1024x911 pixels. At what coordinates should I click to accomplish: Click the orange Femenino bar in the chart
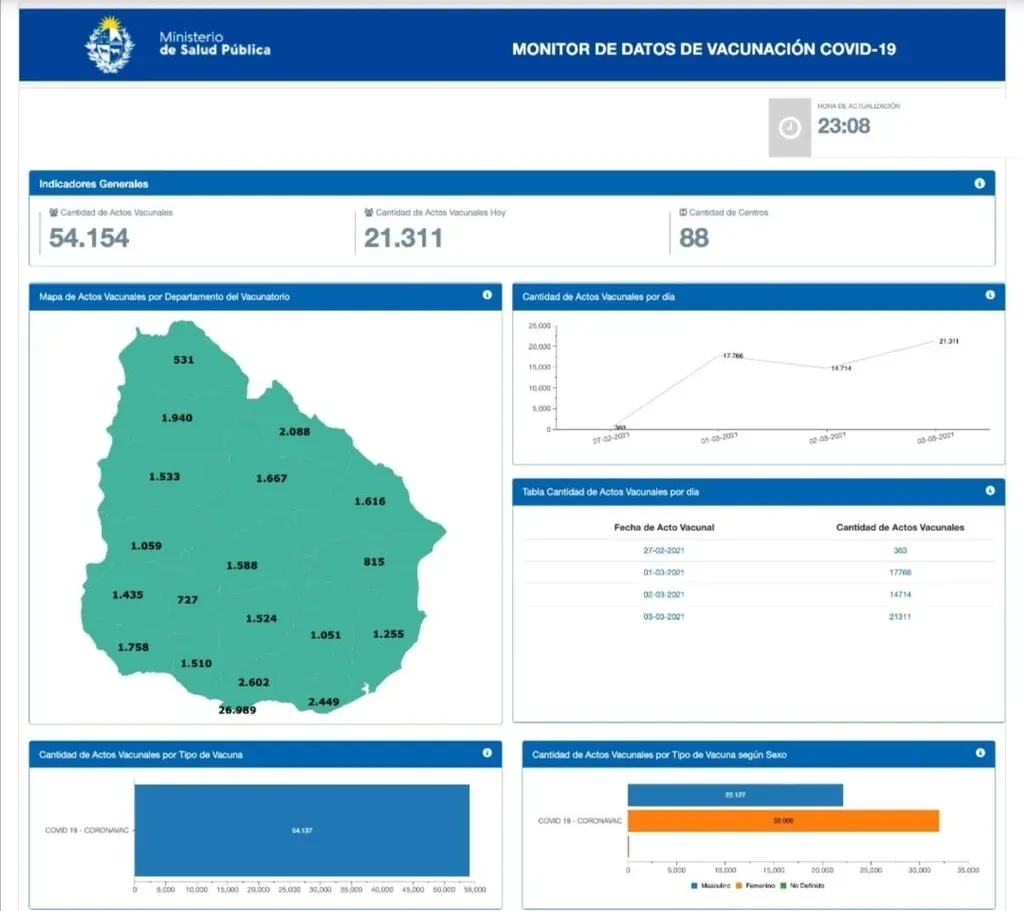coord(783,820)
